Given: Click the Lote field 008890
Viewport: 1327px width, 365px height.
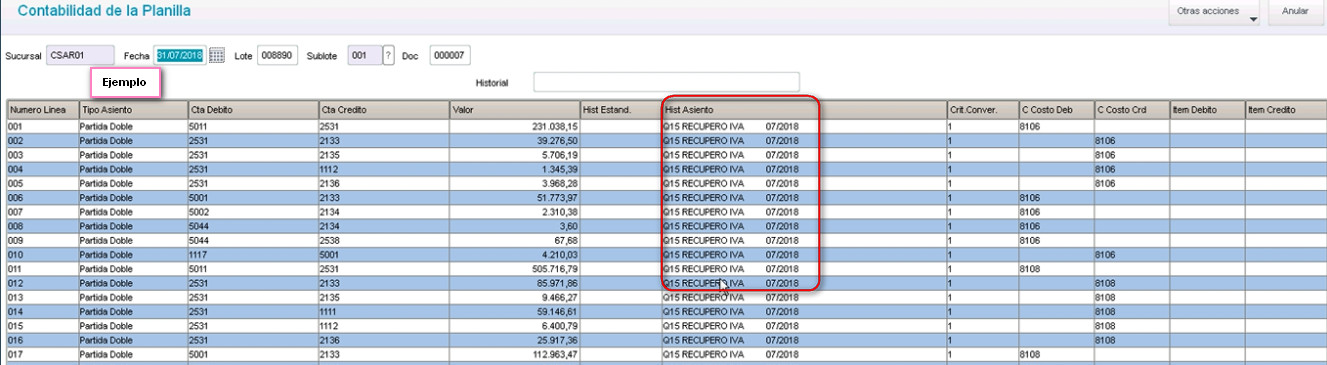Looking at the screenshot, I should pyautogui.click(x=277, y=56).
